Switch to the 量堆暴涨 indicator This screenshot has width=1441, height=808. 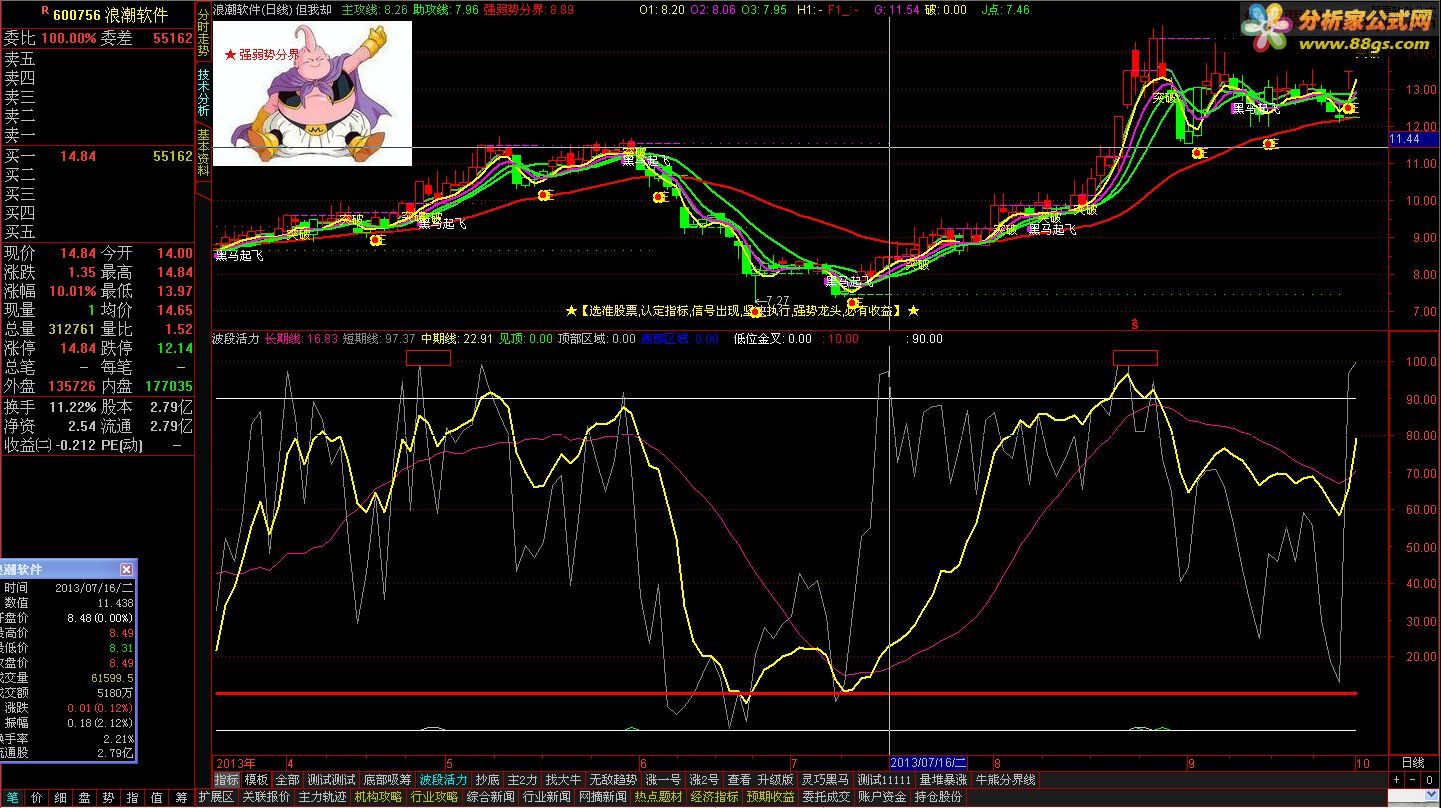(x=943, y=780)
